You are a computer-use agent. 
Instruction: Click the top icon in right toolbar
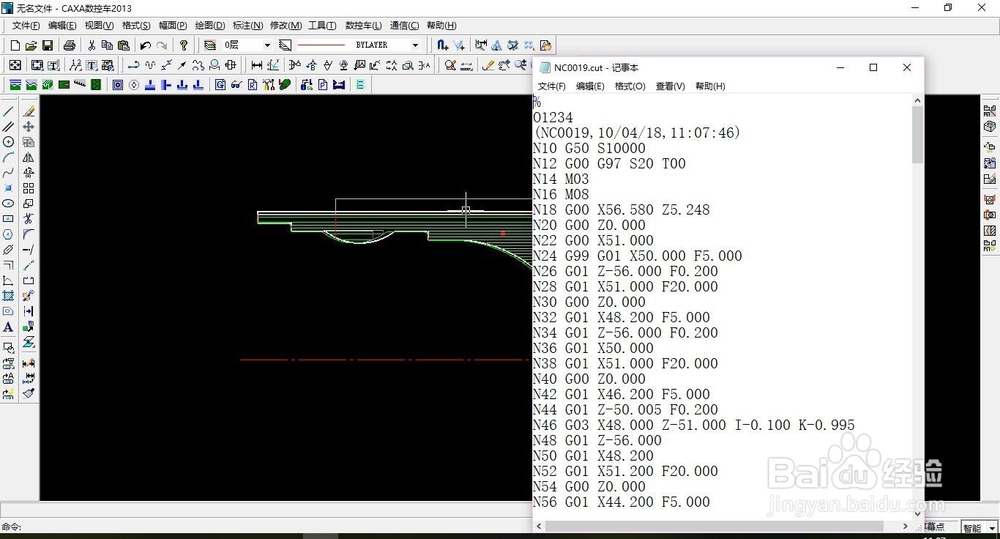click(x=989, y=111)
